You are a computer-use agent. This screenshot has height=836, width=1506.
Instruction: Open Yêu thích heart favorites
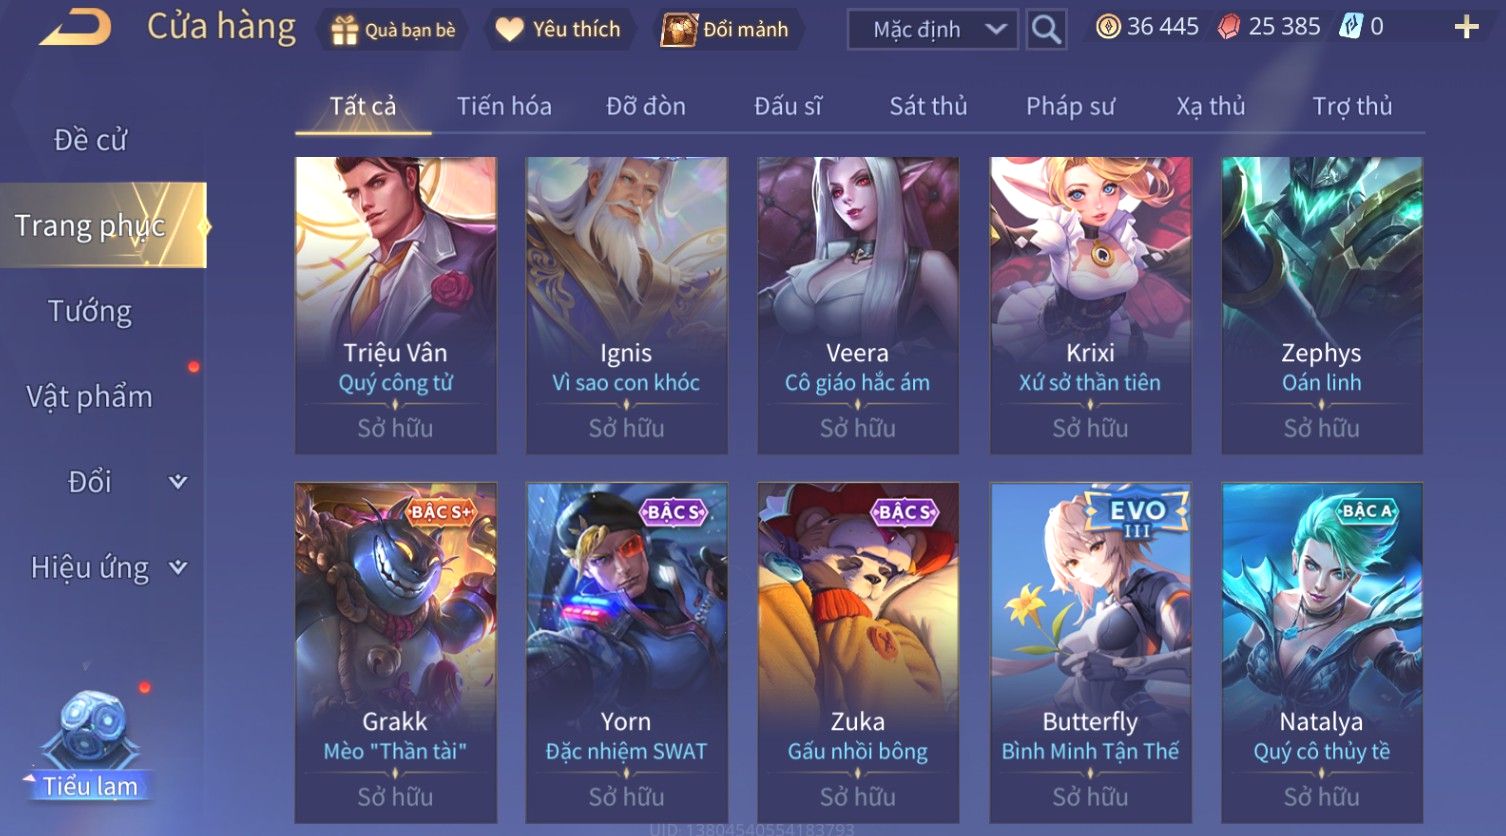coord(509,30)
